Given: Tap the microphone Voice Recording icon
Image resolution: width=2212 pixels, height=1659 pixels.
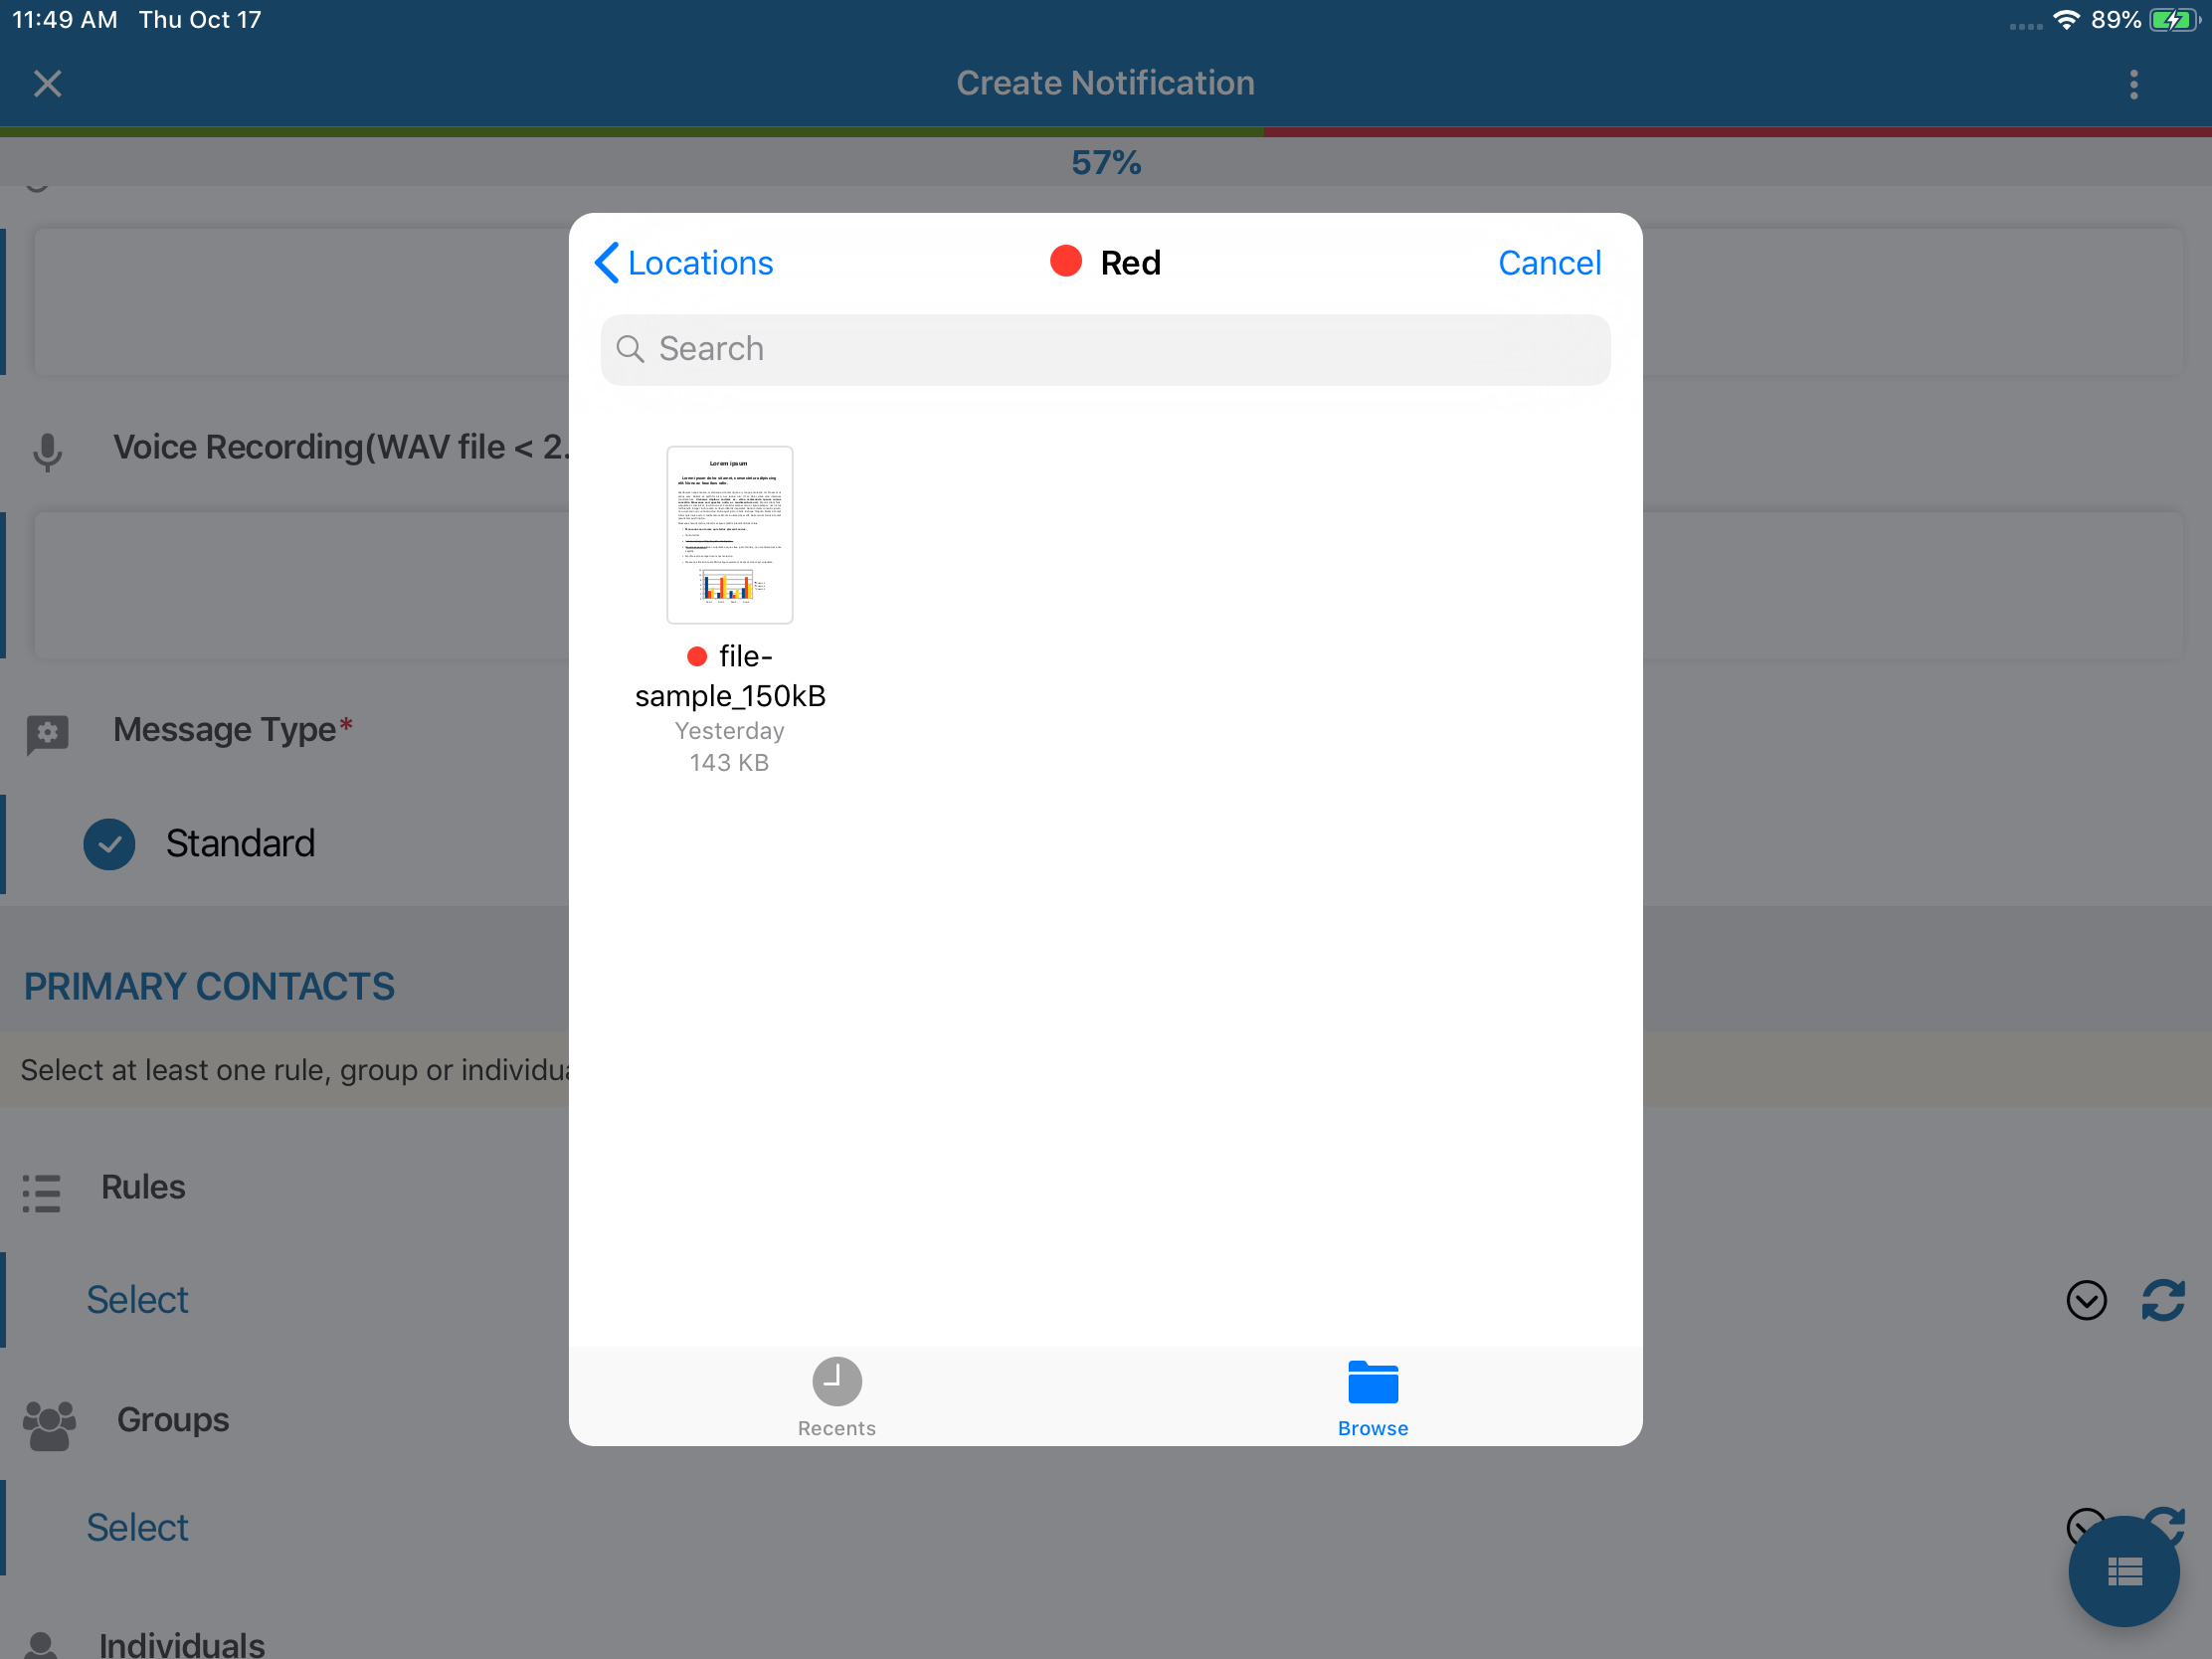Looking at the screenshot, I should (x=47, y=451).
